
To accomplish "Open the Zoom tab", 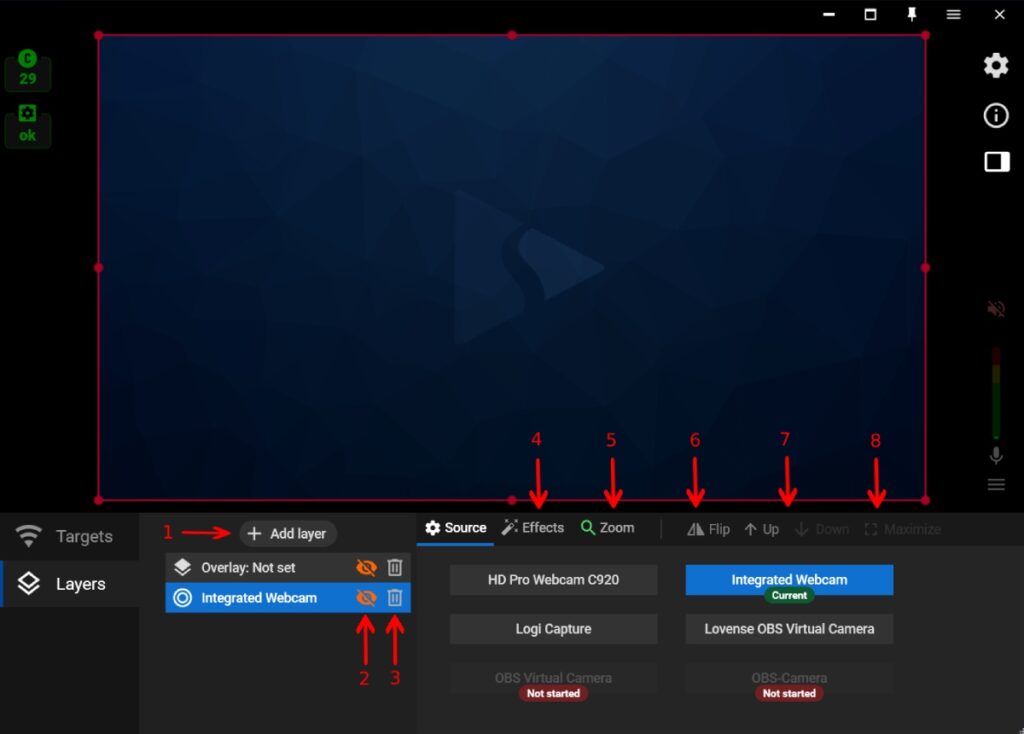I will coord(607,528).
